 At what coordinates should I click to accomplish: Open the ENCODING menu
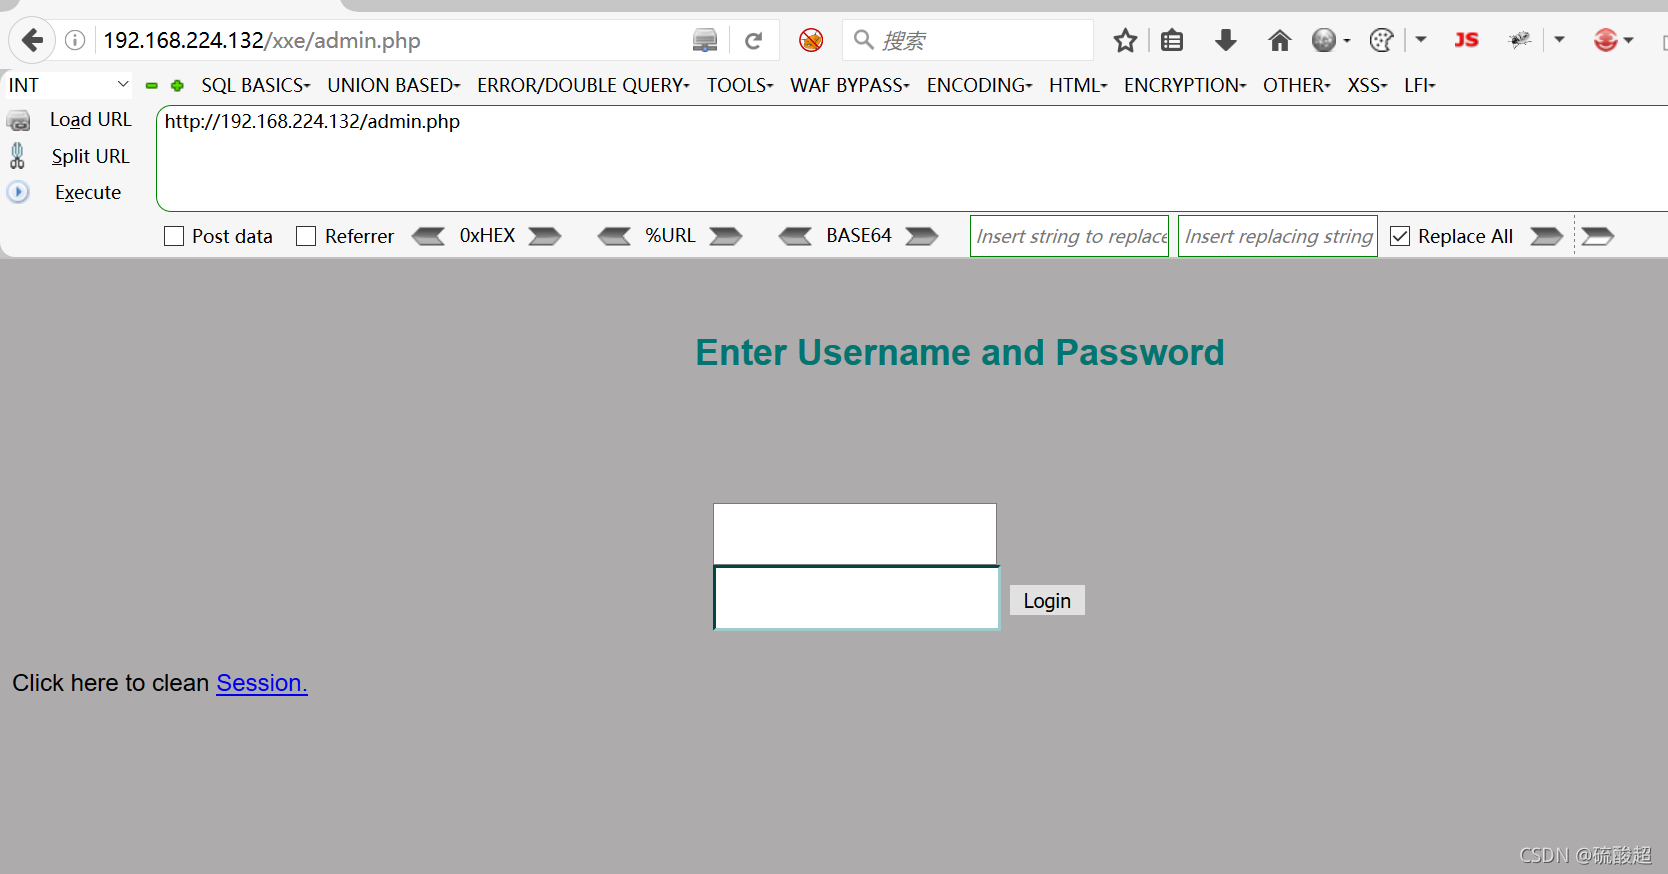(x=979, y=85)
